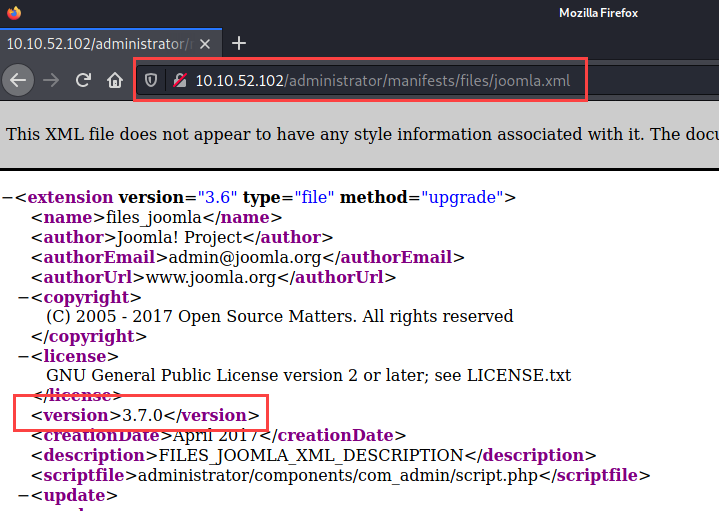The height and width of the screenshot is (511, 719).
Task: Collapse the extension root XML node
Action: [x=7, y=198]
